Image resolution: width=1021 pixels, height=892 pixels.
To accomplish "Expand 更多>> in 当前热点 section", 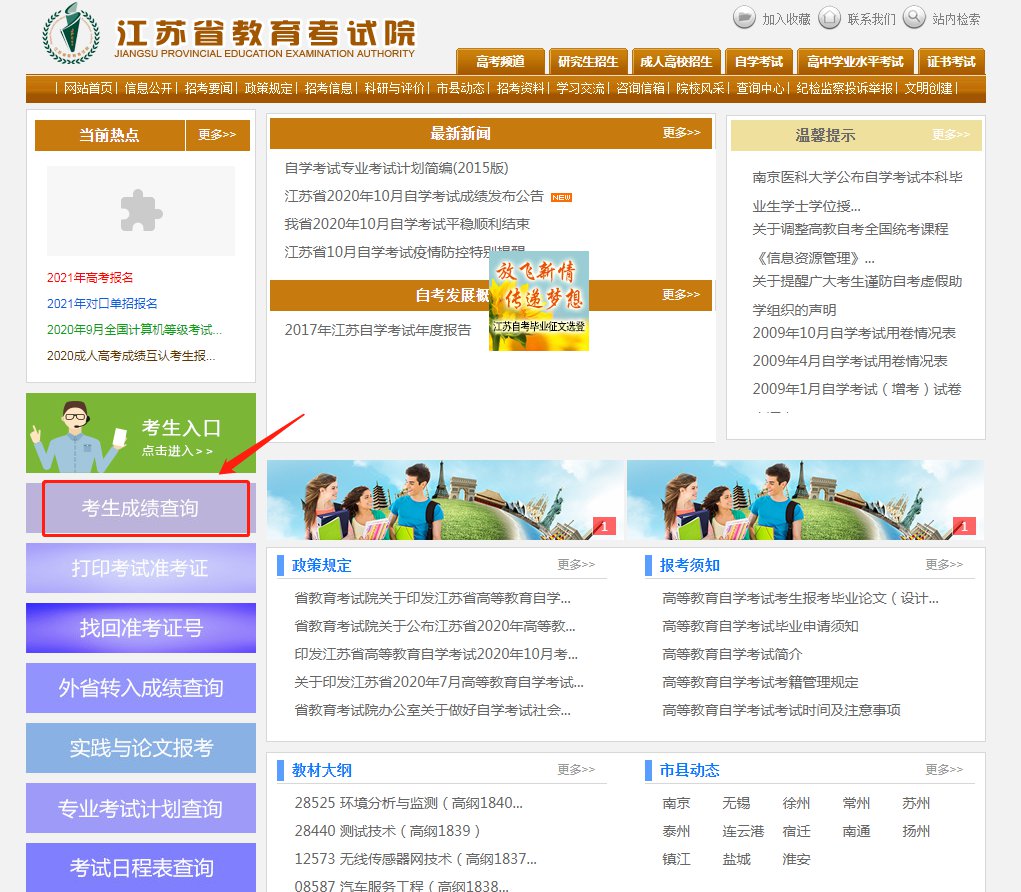I will (x=217, y=135).
